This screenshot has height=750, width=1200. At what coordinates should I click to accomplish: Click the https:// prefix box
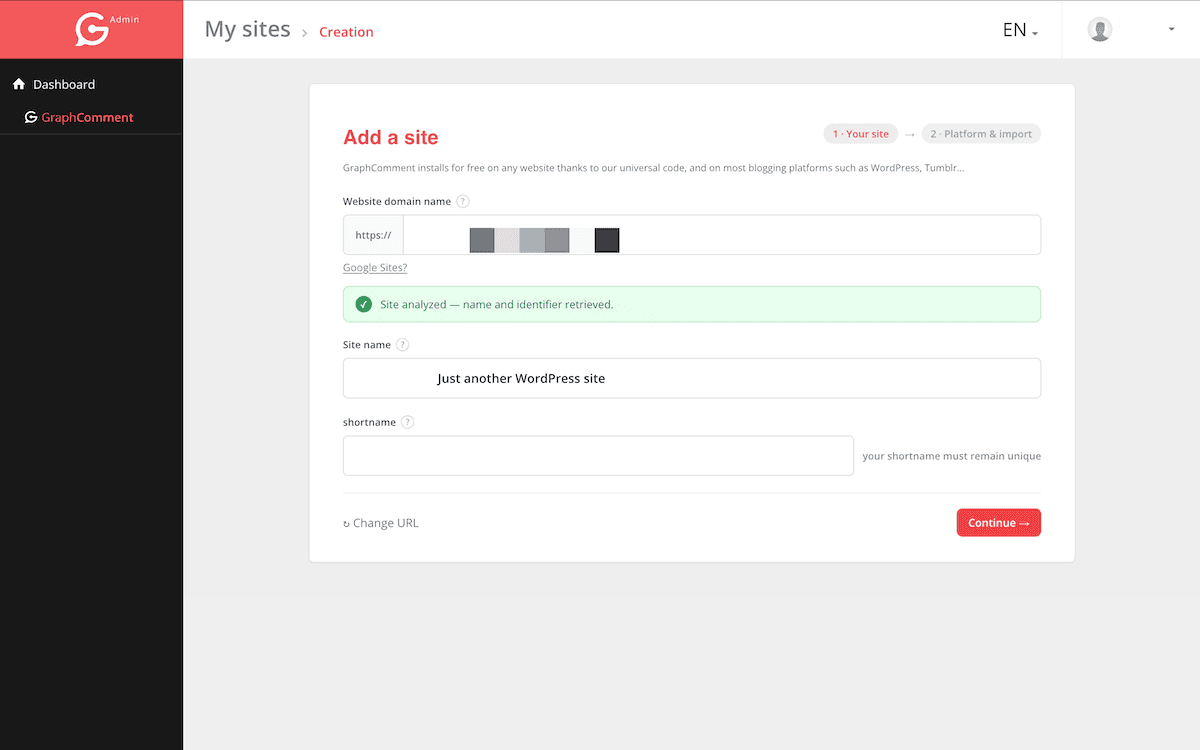pos(373,235)
